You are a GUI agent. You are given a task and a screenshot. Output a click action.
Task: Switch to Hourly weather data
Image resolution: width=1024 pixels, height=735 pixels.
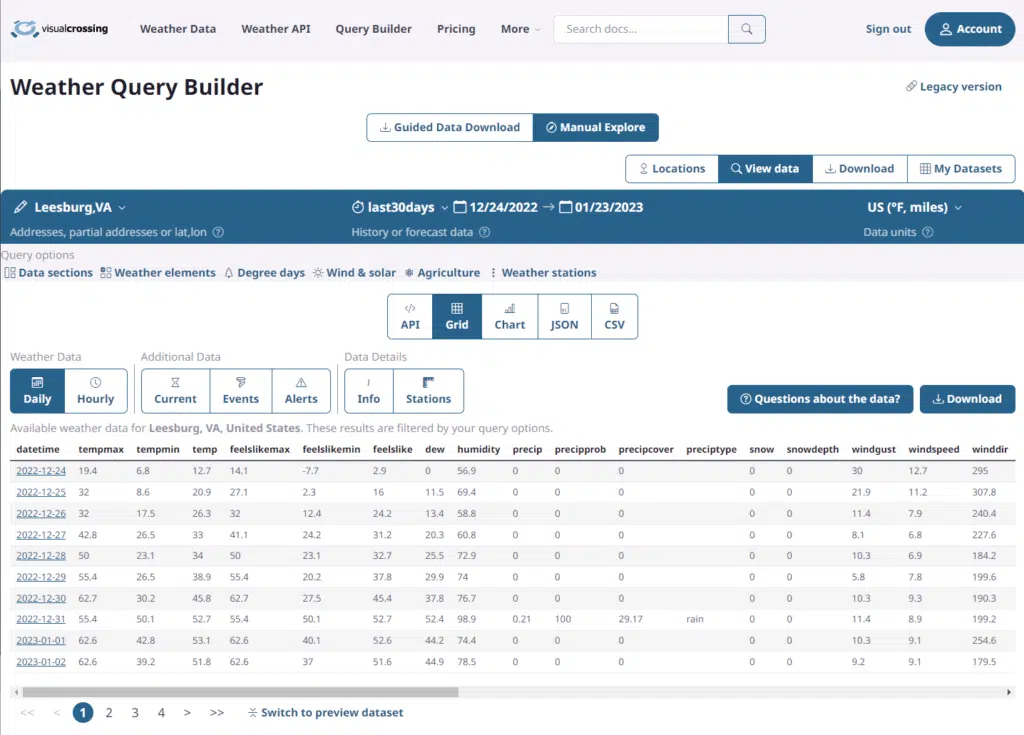tap(96, 390)
